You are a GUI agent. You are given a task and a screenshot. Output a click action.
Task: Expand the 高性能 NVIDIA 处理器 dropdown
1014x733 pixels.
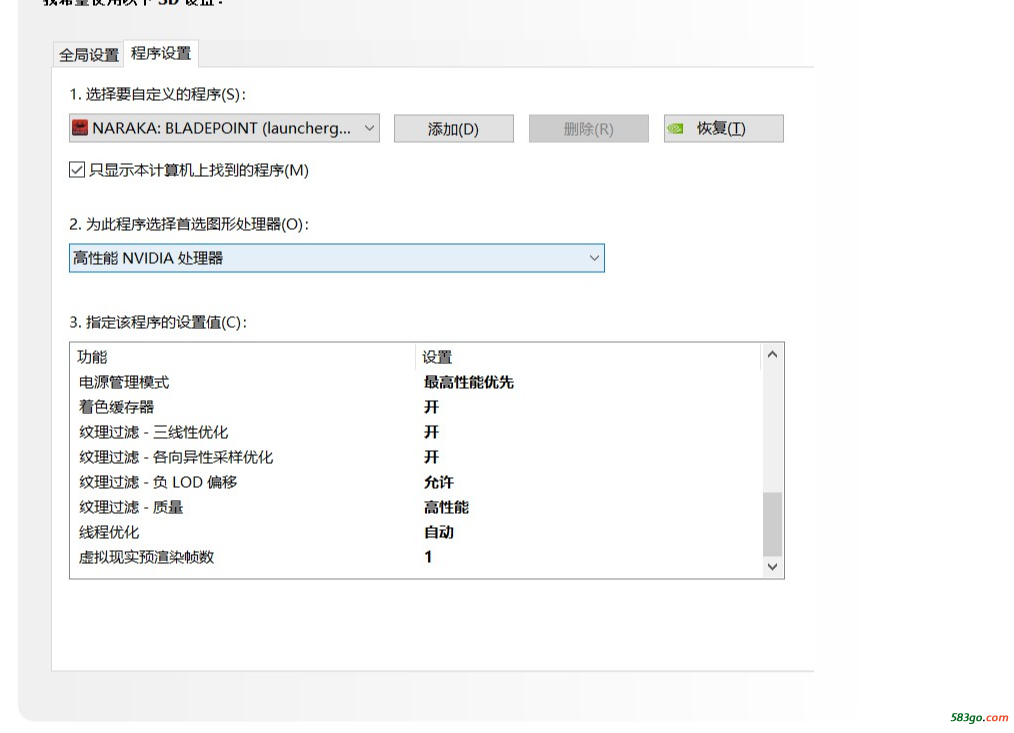click(x=336, y=258)
